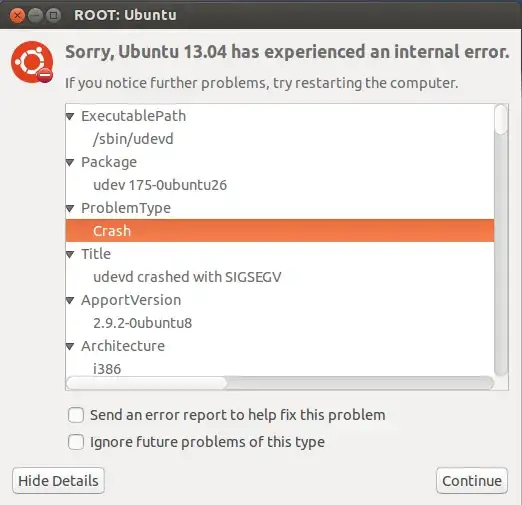Click the horizontal scrollbar of details list
This screenshot has height=505, width=522.
click(280, 383)
